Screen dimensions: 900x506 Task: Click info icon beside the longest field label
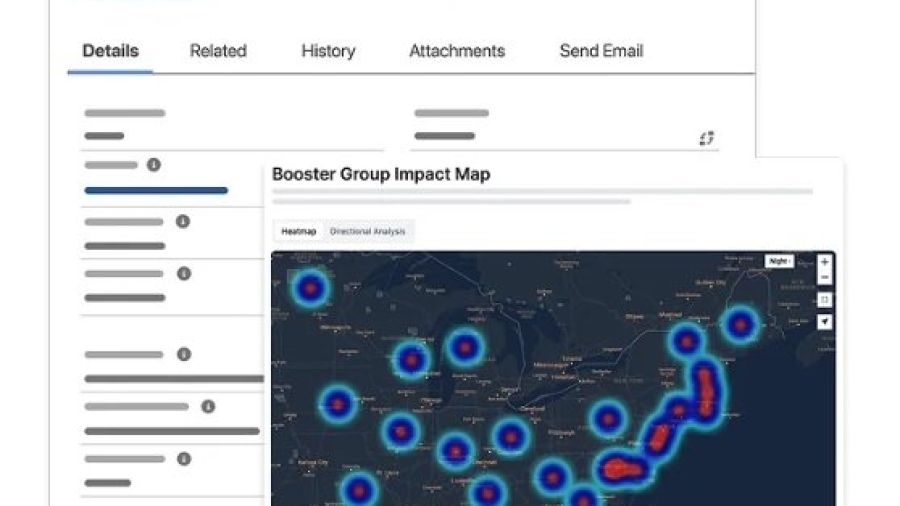point(208,407)
